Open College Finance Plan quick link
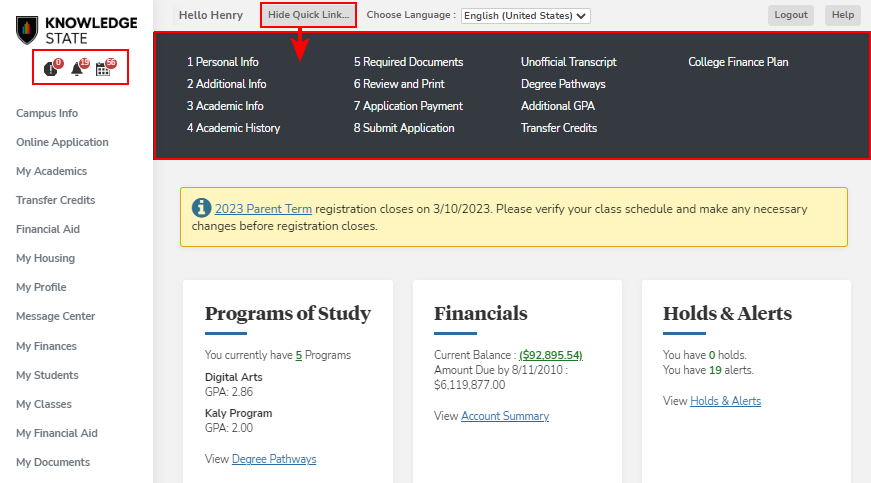This screenshot has height=483, width=871. 738,62
